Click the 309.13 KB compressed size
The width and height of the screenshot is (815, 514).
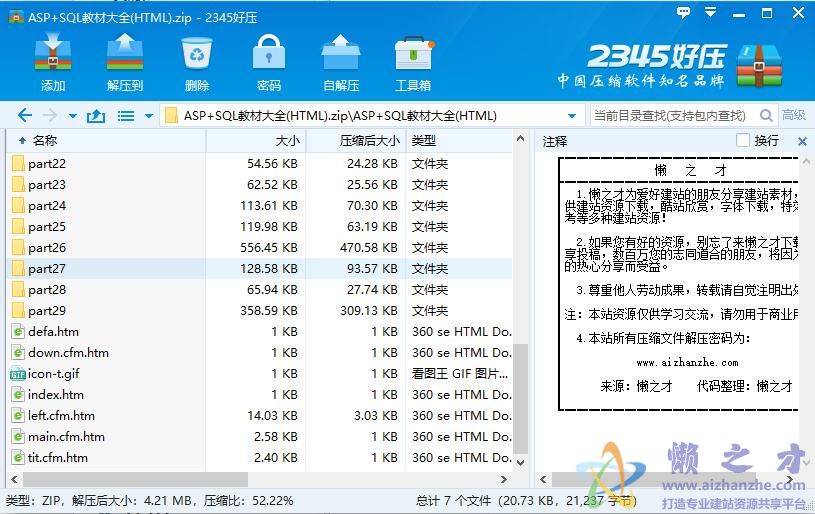[369, 311]
